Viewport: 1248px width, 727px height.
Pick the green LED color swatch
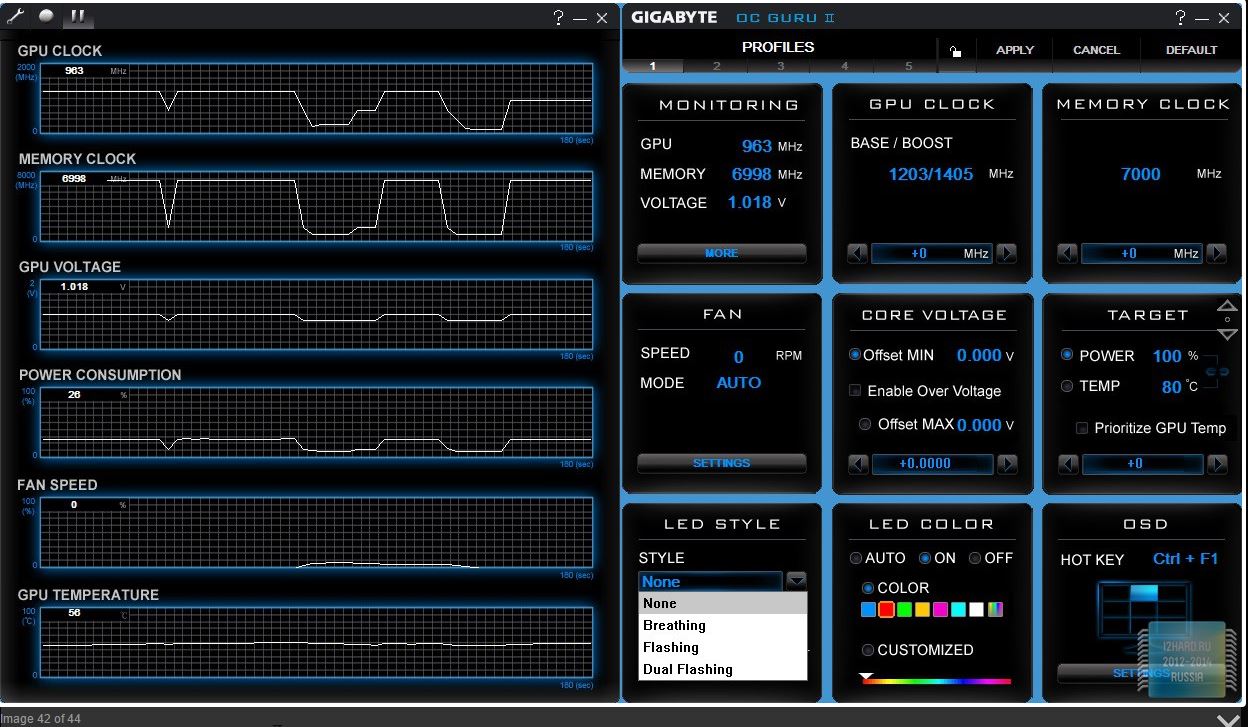904,609
